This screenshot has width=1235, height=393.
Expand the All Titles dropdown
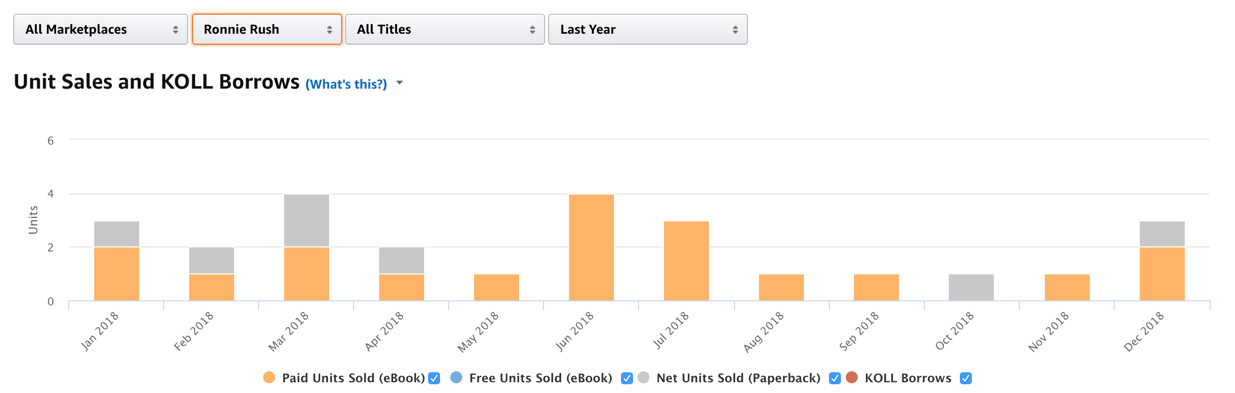tap(445, 29)
